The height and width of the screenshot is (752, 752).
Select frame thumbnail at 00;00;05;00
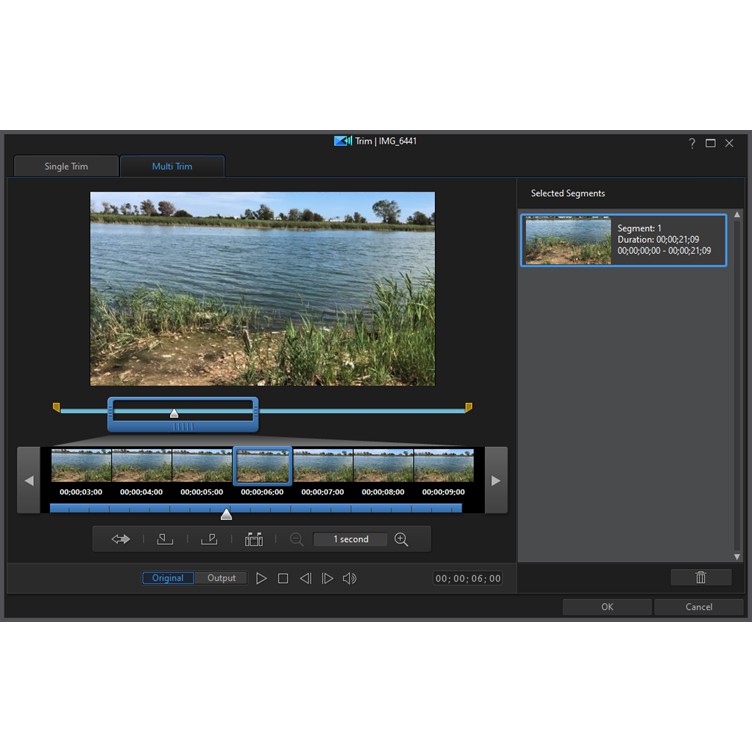tap(202, 465)
